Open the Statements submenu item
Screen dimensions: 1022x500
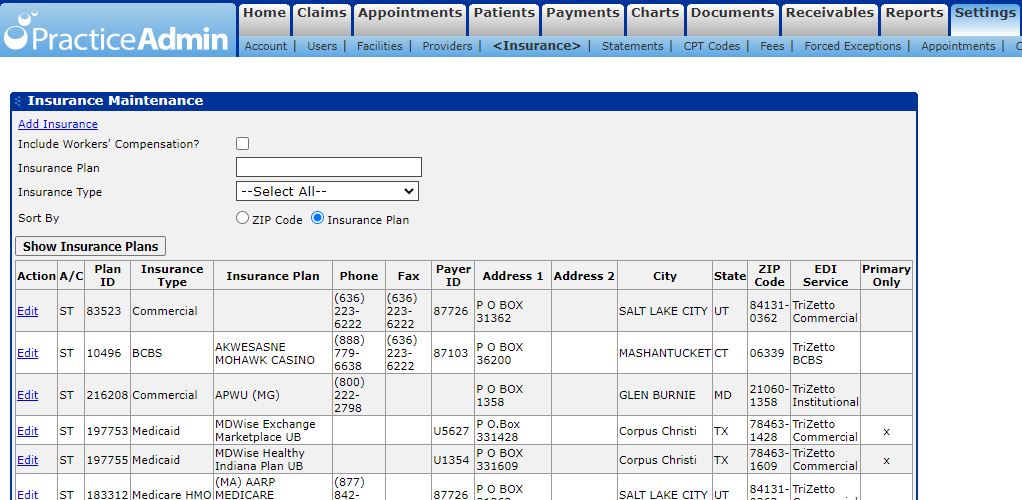(632, 46)
